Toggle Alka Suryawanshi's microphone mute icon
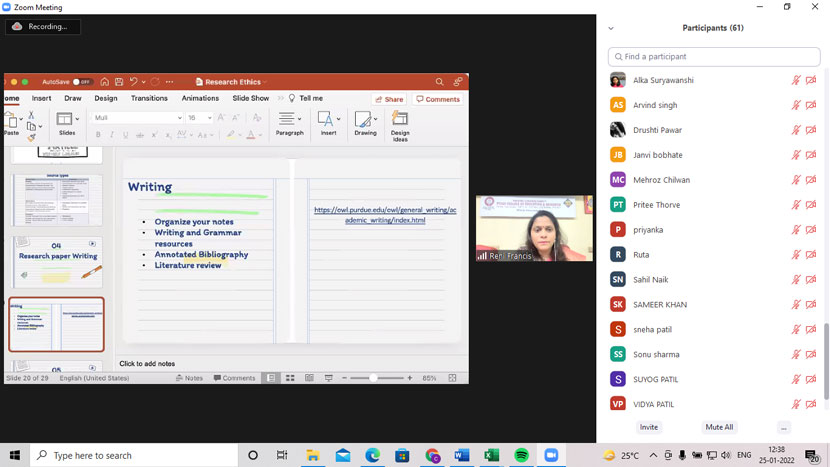The width and height of the screenshot is (830, 467). click(796, 80)
